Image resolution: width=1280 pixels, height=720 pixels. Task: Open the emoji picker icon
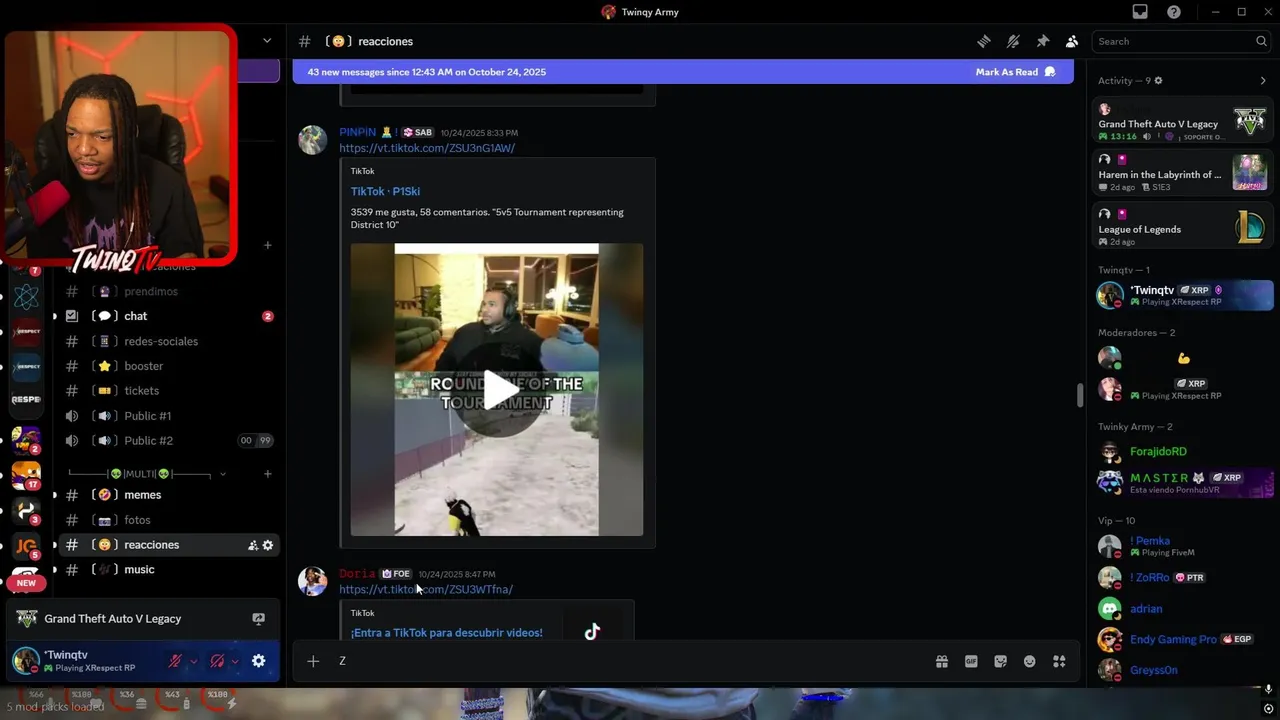1030,661
